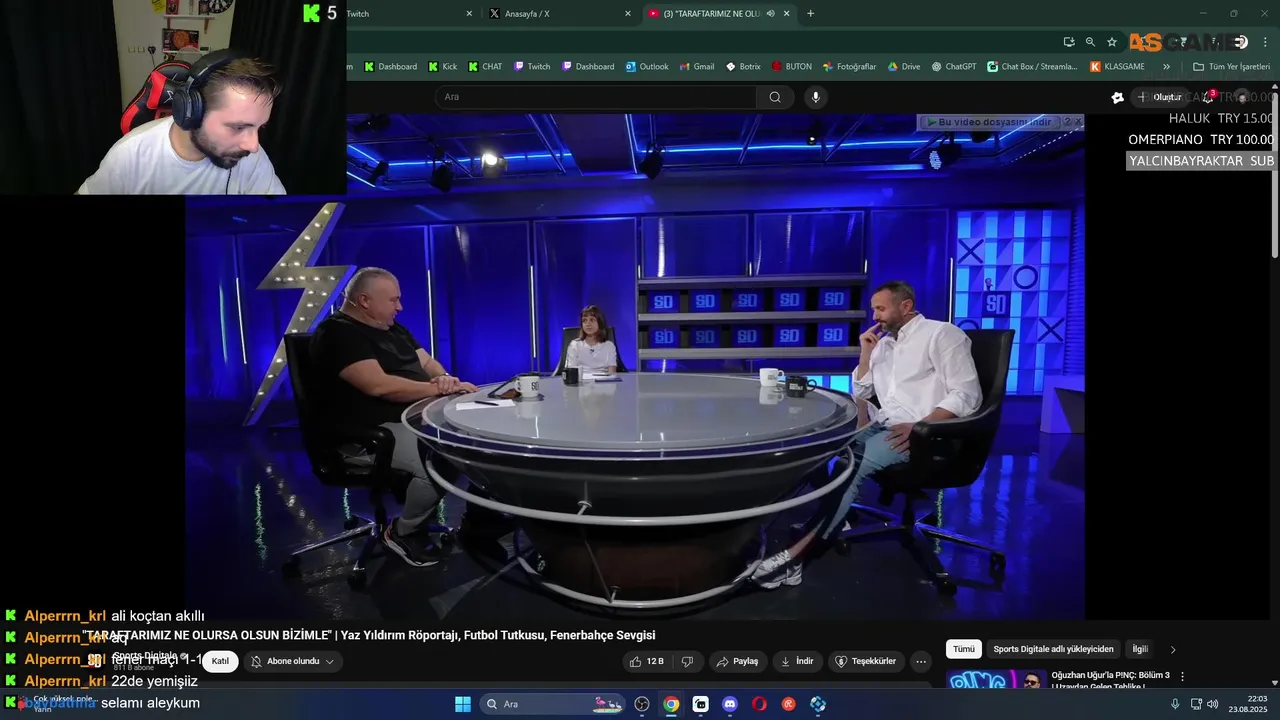
Task: Open the KLASGAME bookmark
Action: 1118,67
